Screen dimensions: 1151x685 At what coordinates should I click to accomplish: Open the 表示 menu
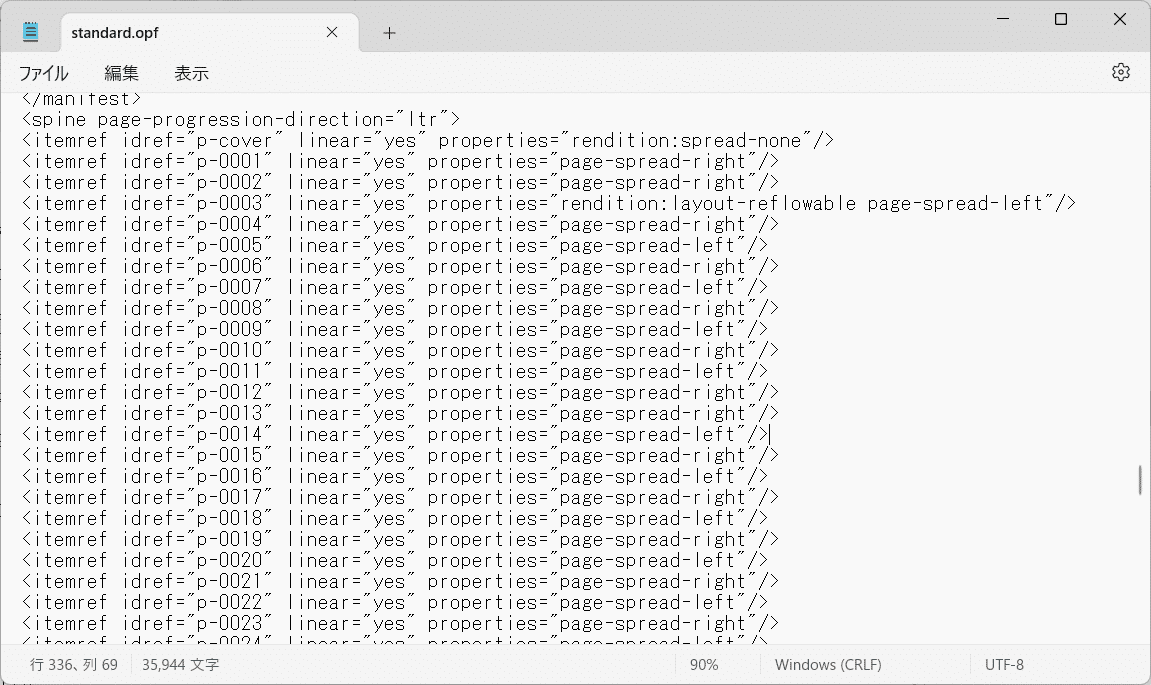click(192, 73)
